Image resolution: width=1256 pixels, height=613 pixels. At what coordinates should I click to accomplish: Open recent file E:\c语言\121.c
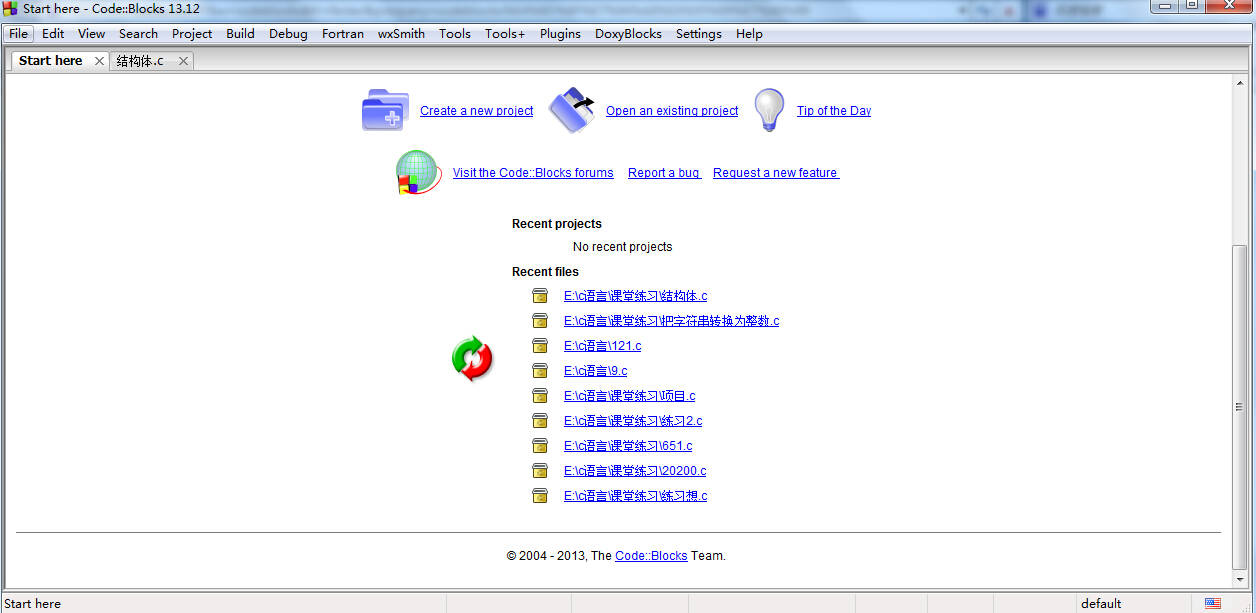point(603,346)
